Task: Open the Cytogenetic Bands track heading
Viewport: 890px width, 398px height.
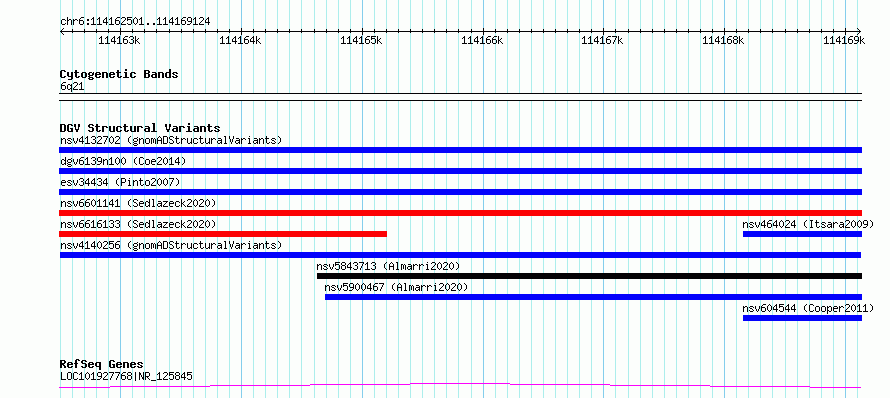Action: click(x=119, y=74)
